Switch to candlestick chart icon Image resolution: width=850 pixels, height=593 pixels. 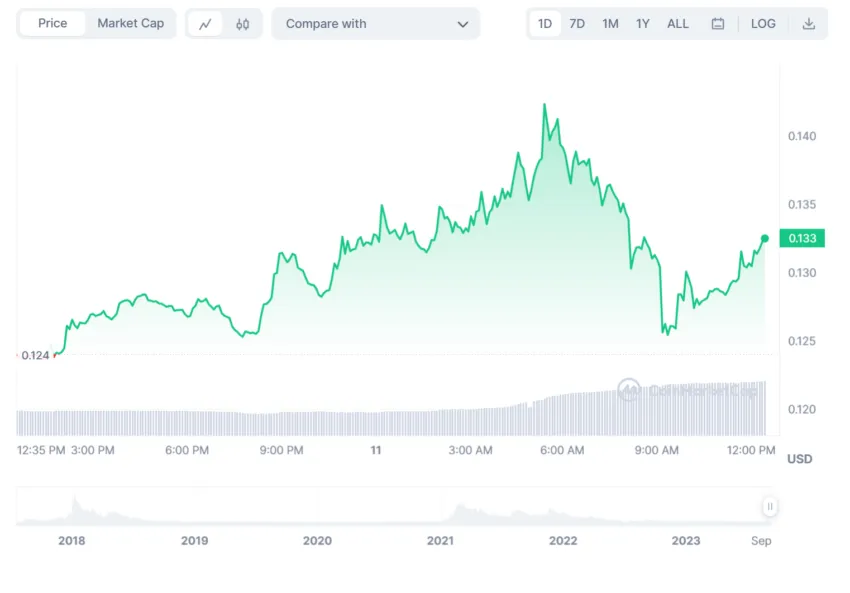pyautogui.click(x=242, y=24)
